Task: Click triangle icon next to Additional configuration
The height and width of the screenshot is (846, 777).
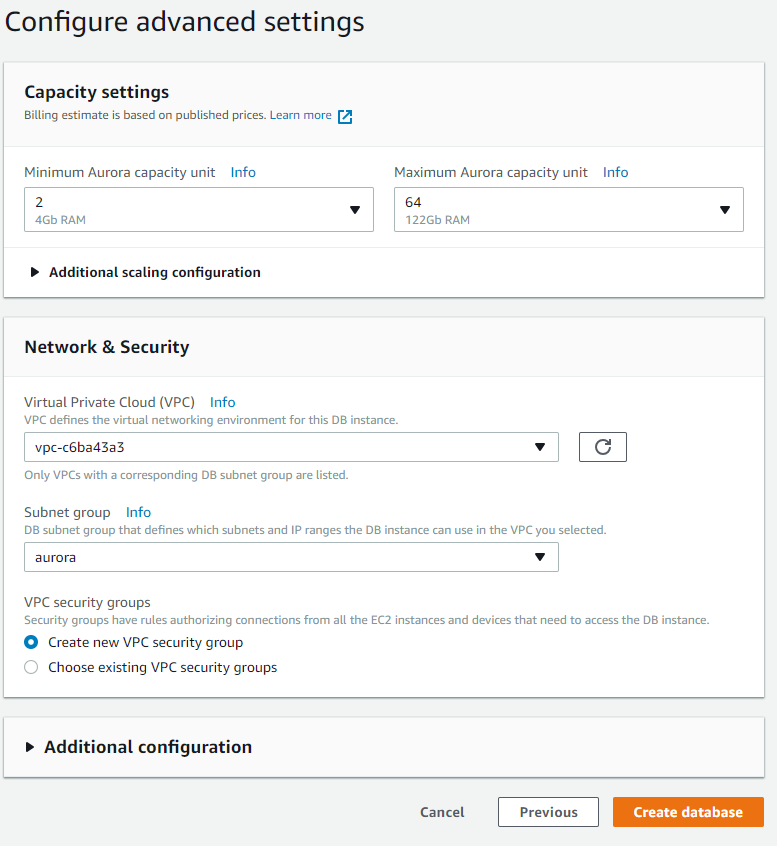Action: (30, 747)
